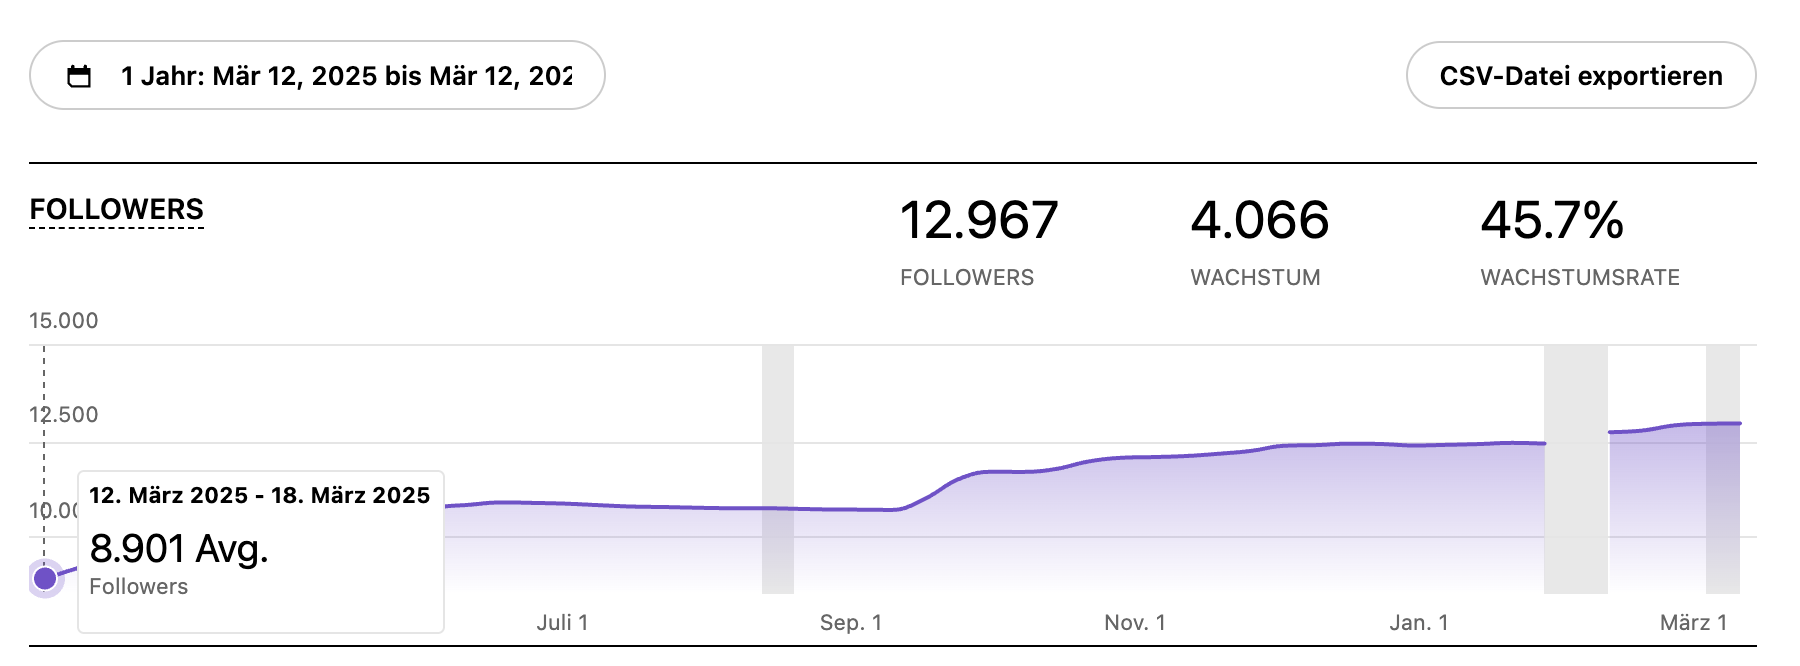Click the März 1 axis label
1800x666 pixels.
[1693, 623]
